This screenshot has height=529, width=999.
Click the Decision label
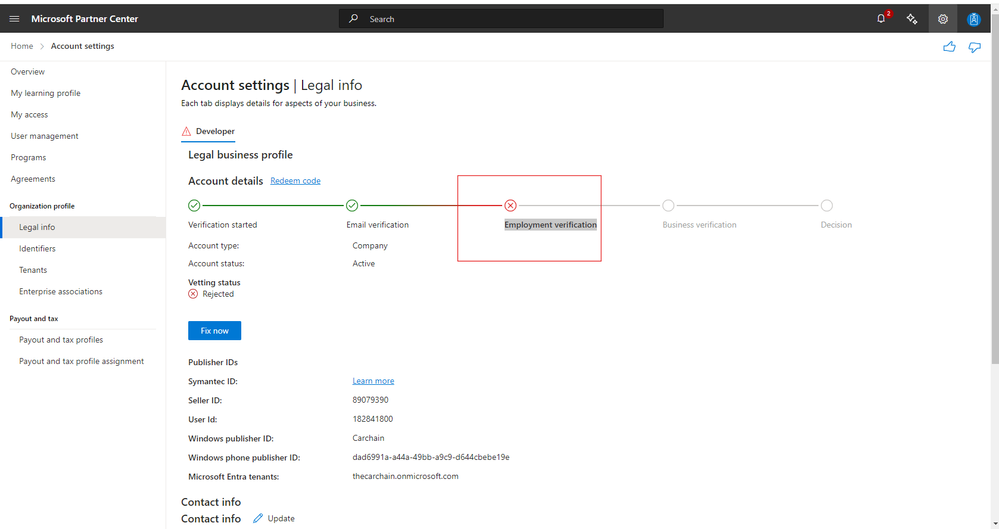(x=836, y=224)
